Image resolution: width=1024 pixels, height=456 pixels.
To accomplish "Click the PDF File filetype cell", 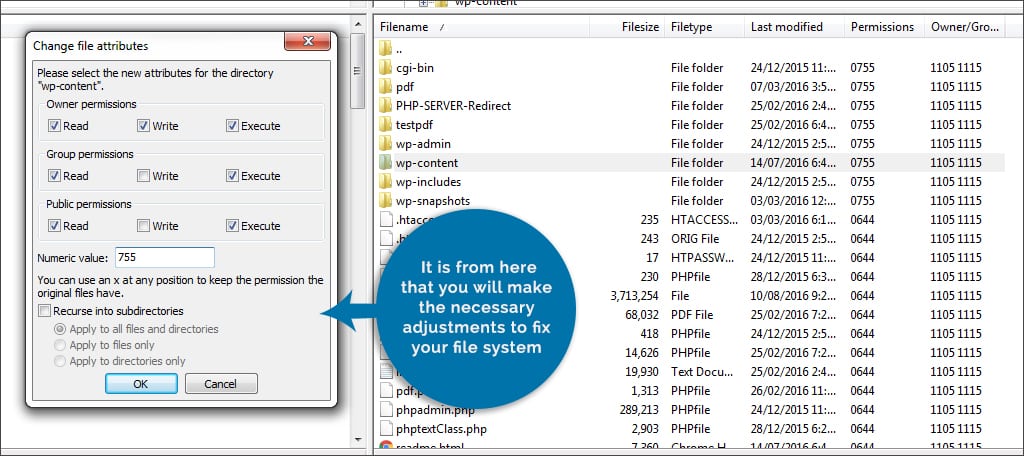I will point(693,314).
